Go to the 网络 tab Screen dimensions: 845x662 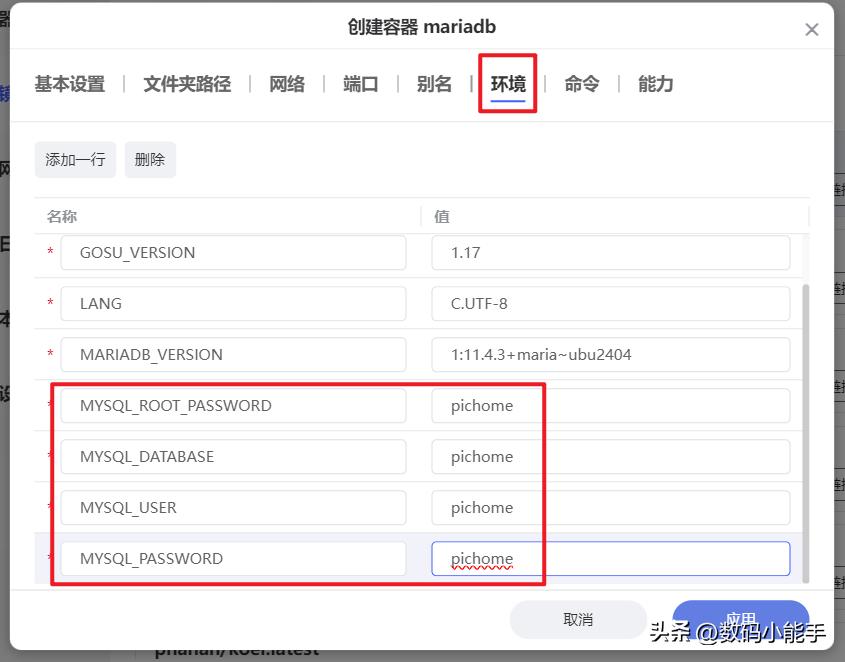(x=287, y=84)
